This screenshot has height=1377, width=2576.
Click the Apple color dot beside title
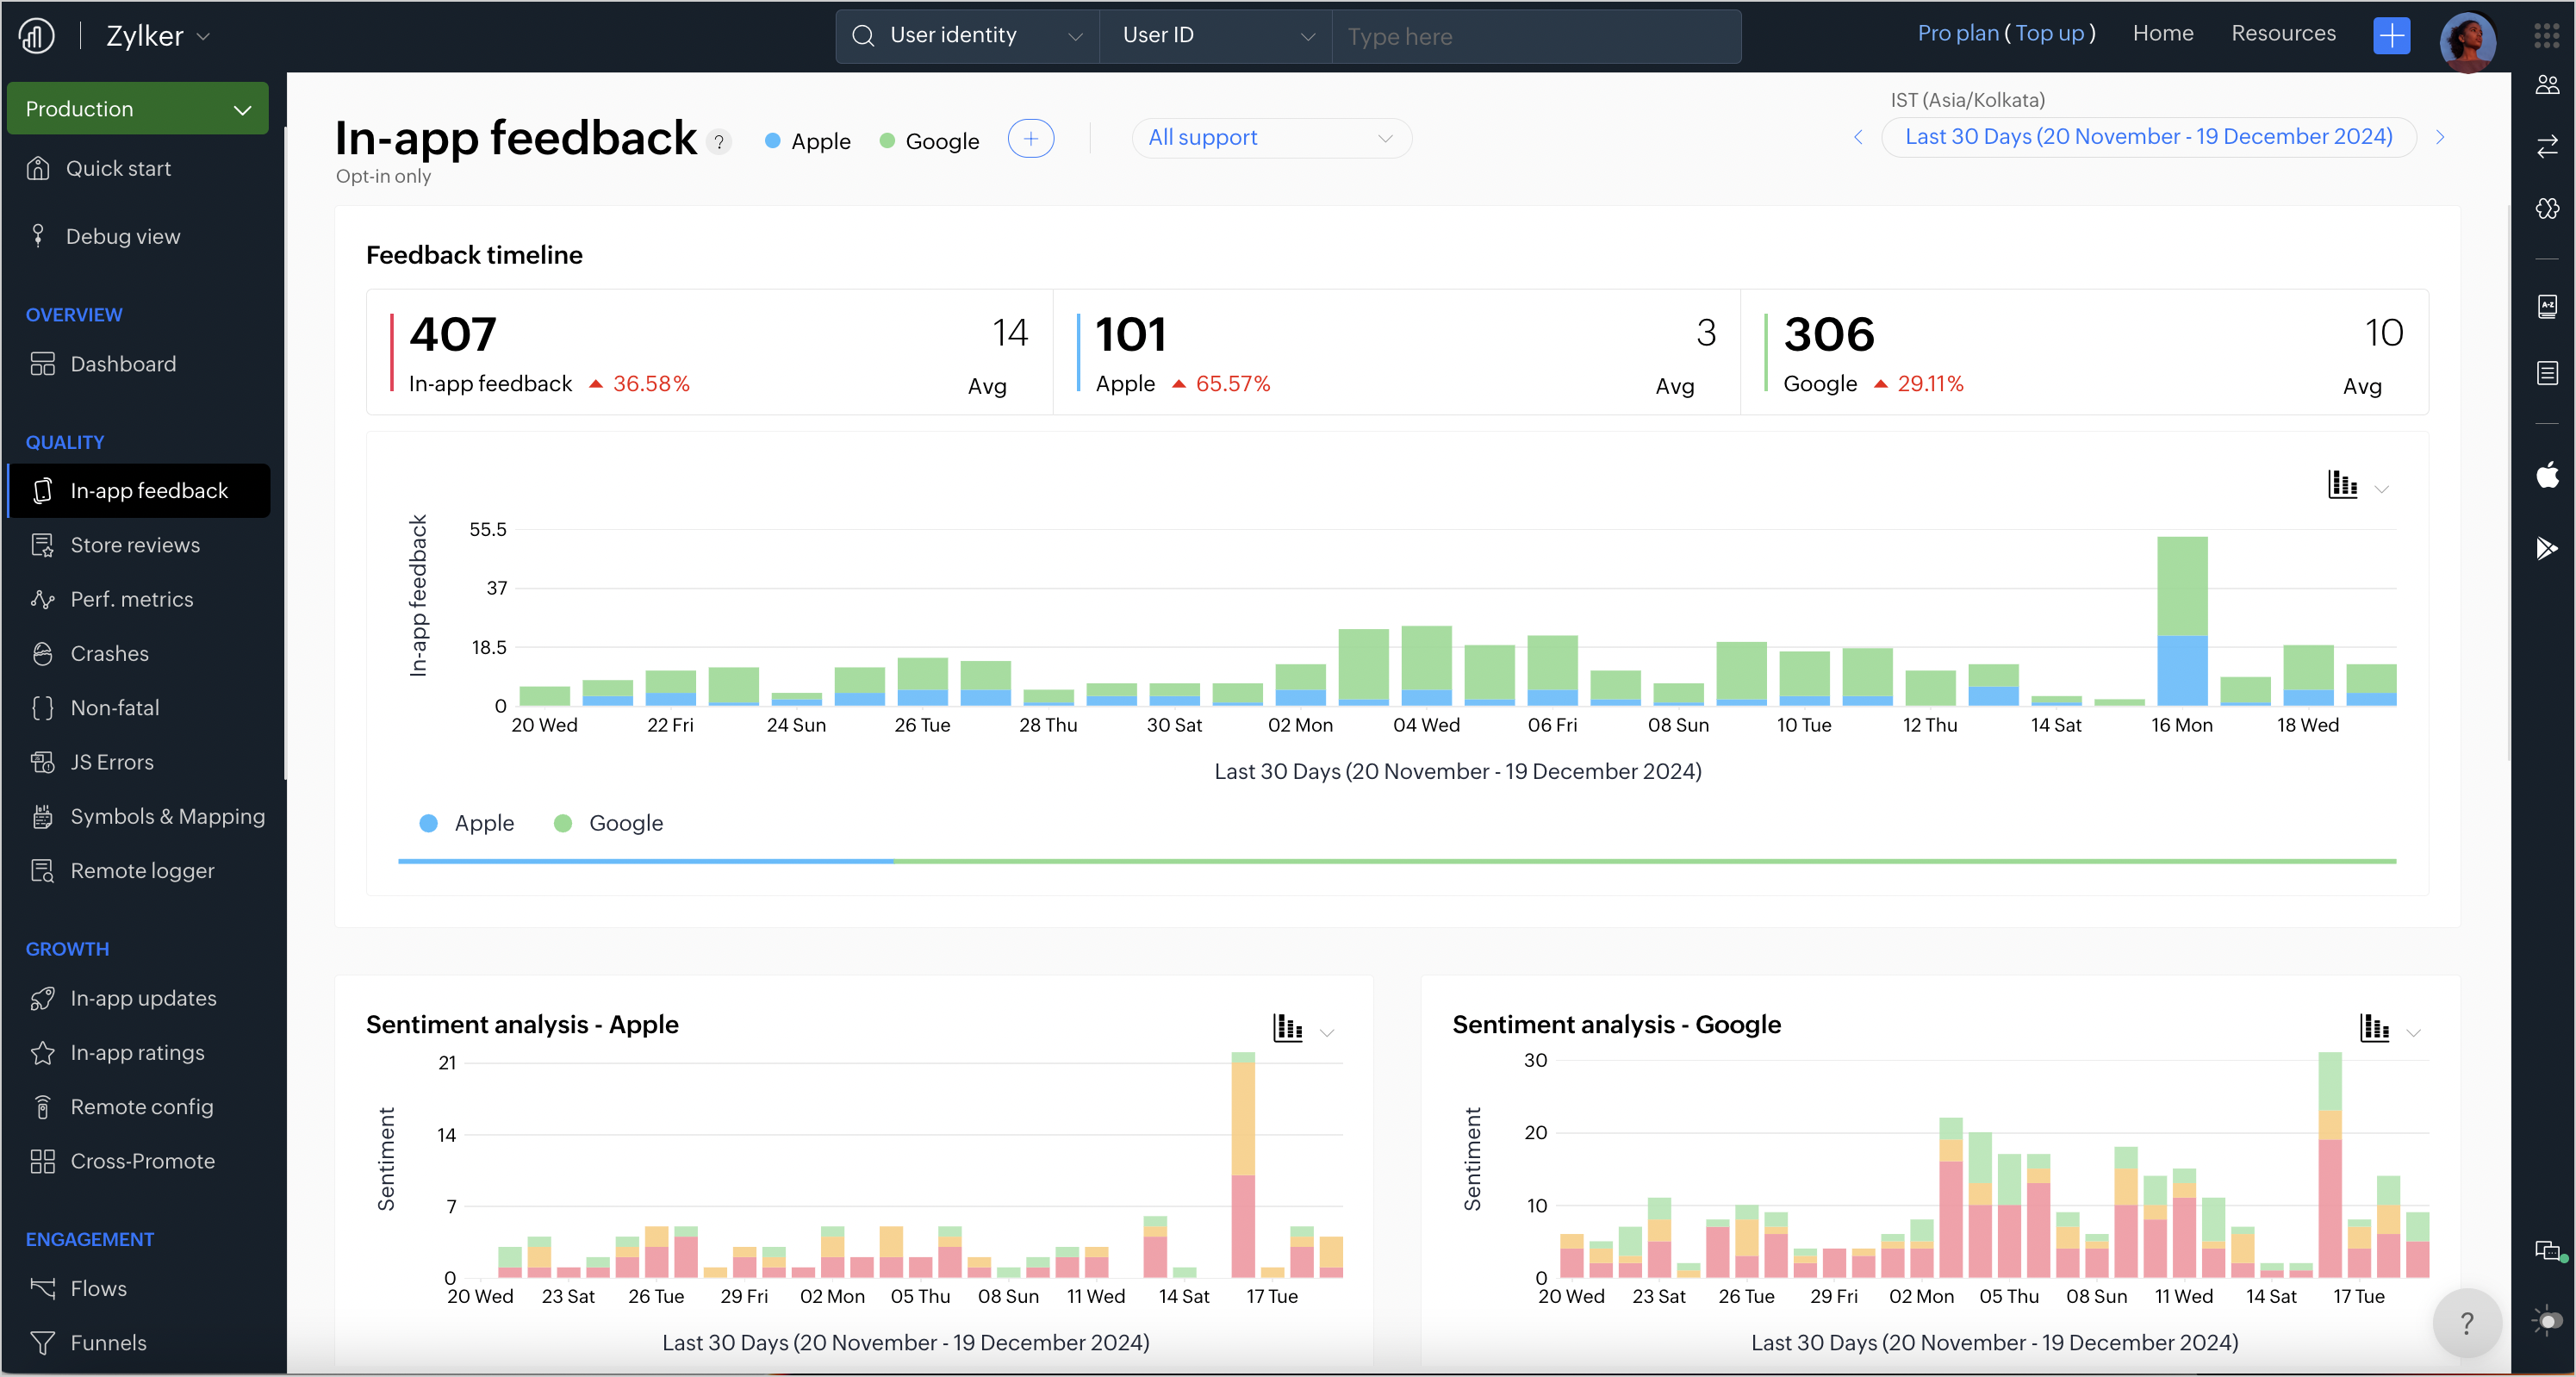point(772,141)
